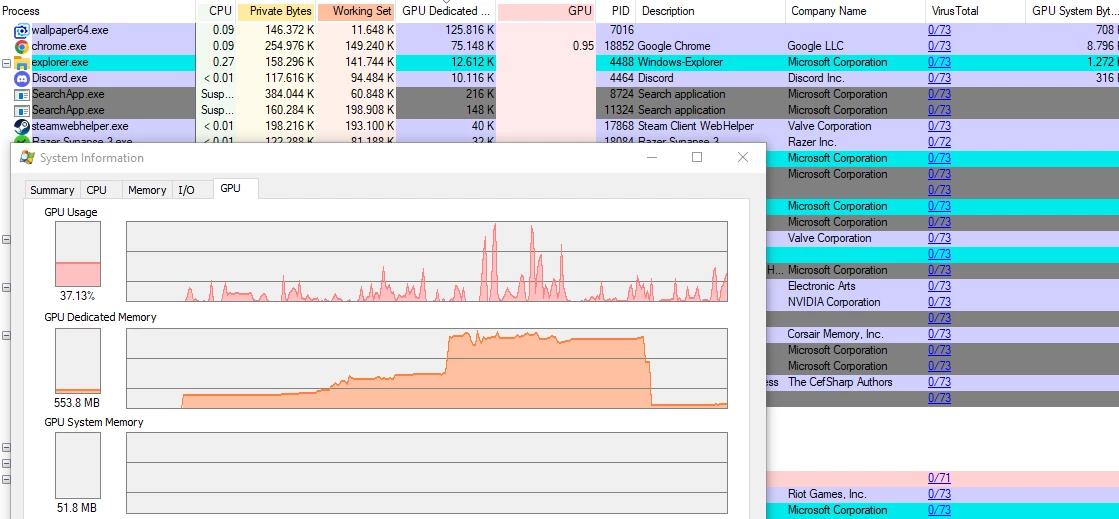Click the explorer.exe folder icon
The height and width of the screenshot is (519, 1119).
[21, 62]
